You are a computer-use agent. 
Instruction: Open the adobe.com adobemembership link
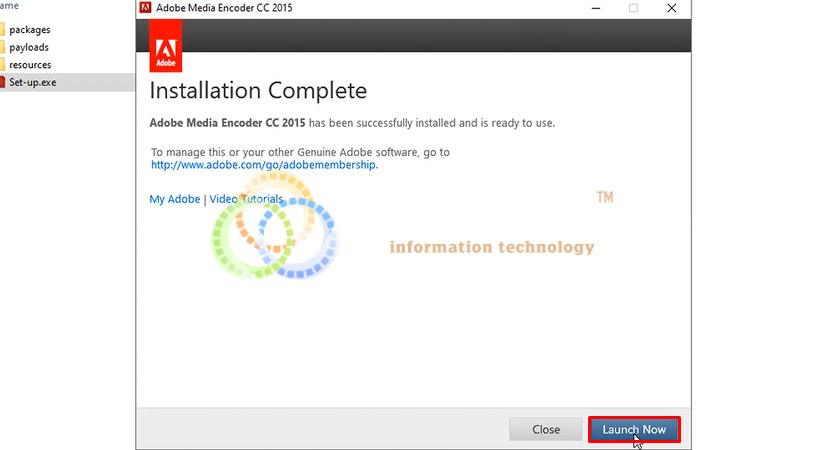[x=263, y=165]
